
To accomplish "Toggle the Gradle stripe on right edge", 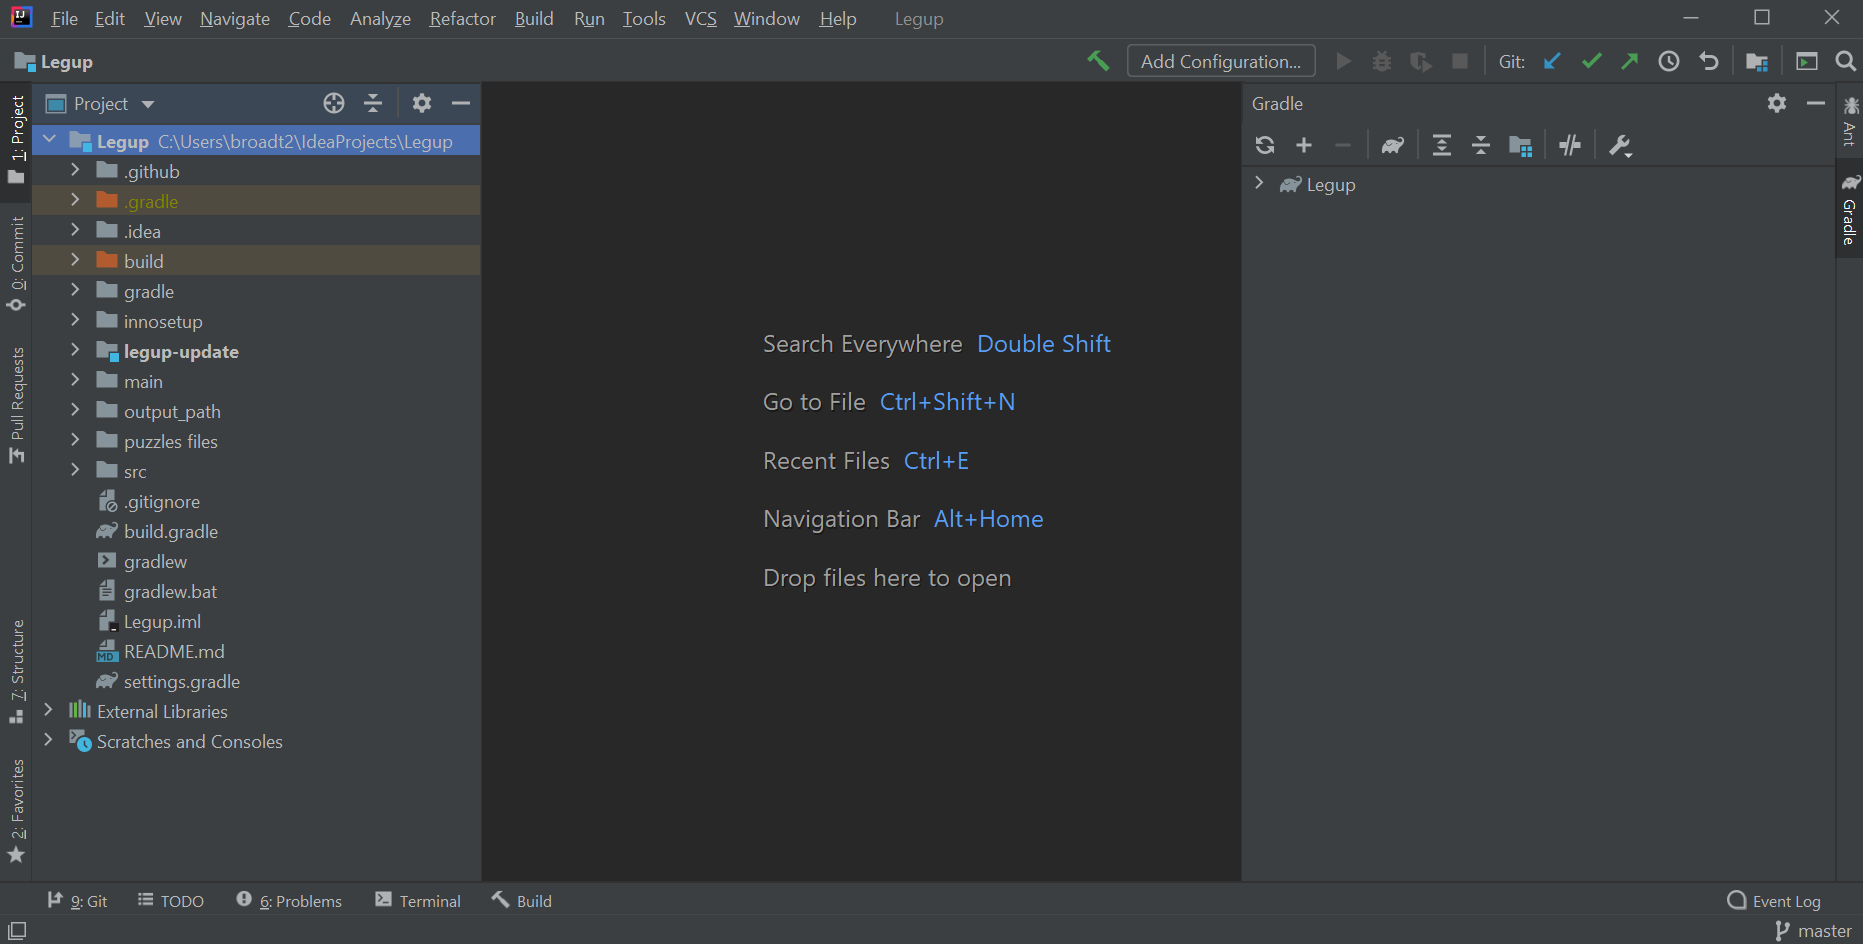I will pyautogui.click(x=1850, y=210).
